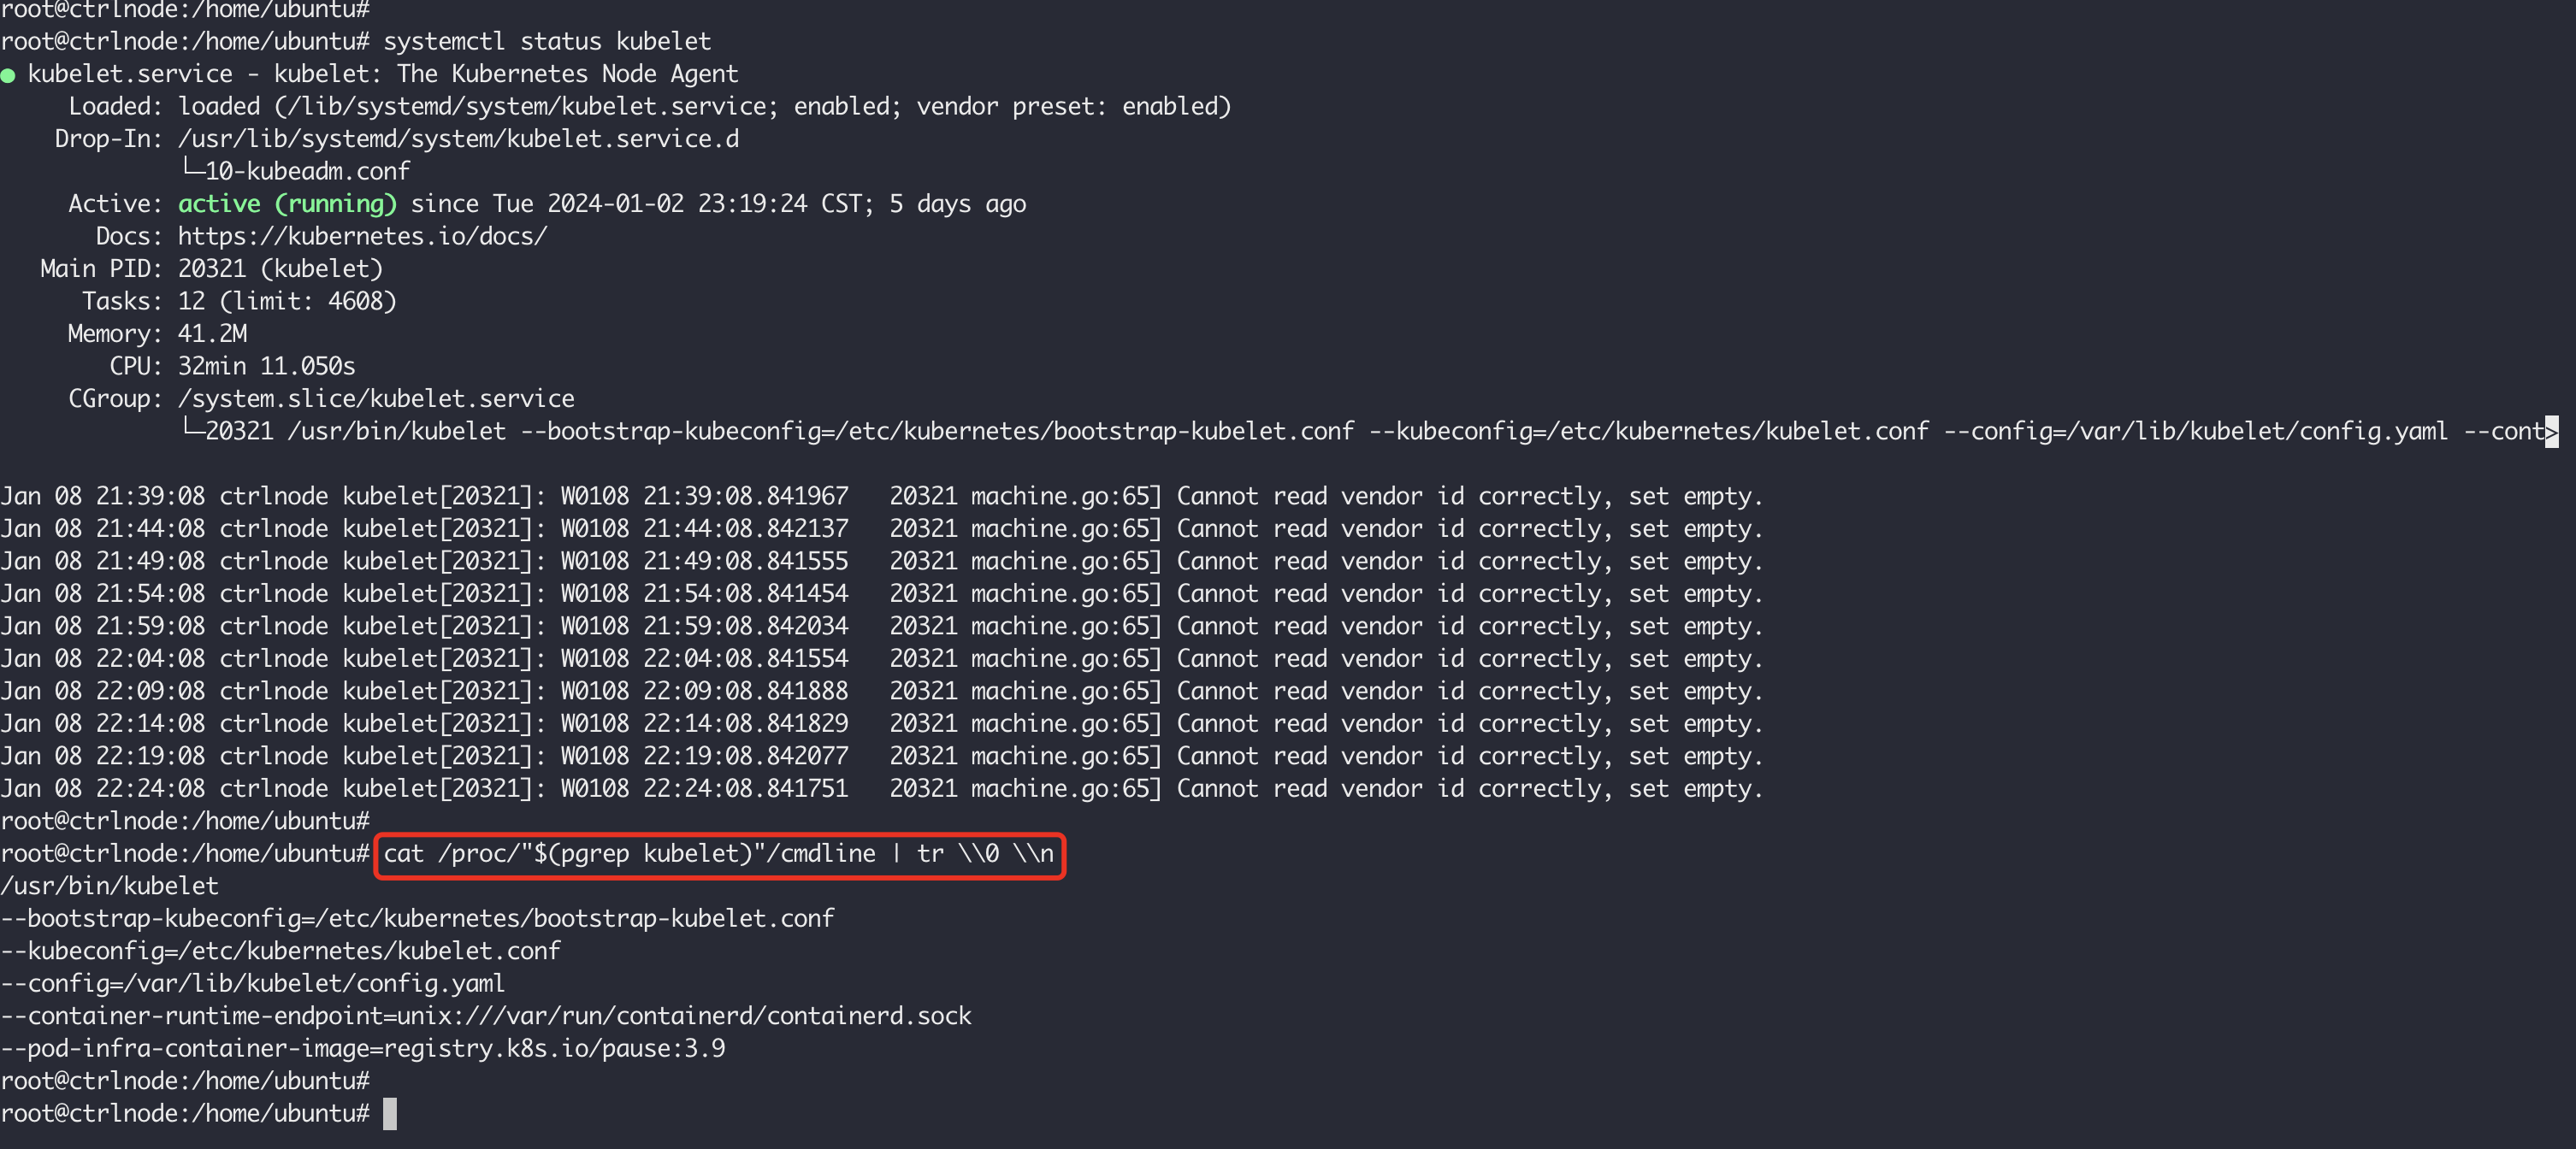Click the CPU time 32min 11.050s
This screenshot has height=1149, width=2576.
click(266, 366)
